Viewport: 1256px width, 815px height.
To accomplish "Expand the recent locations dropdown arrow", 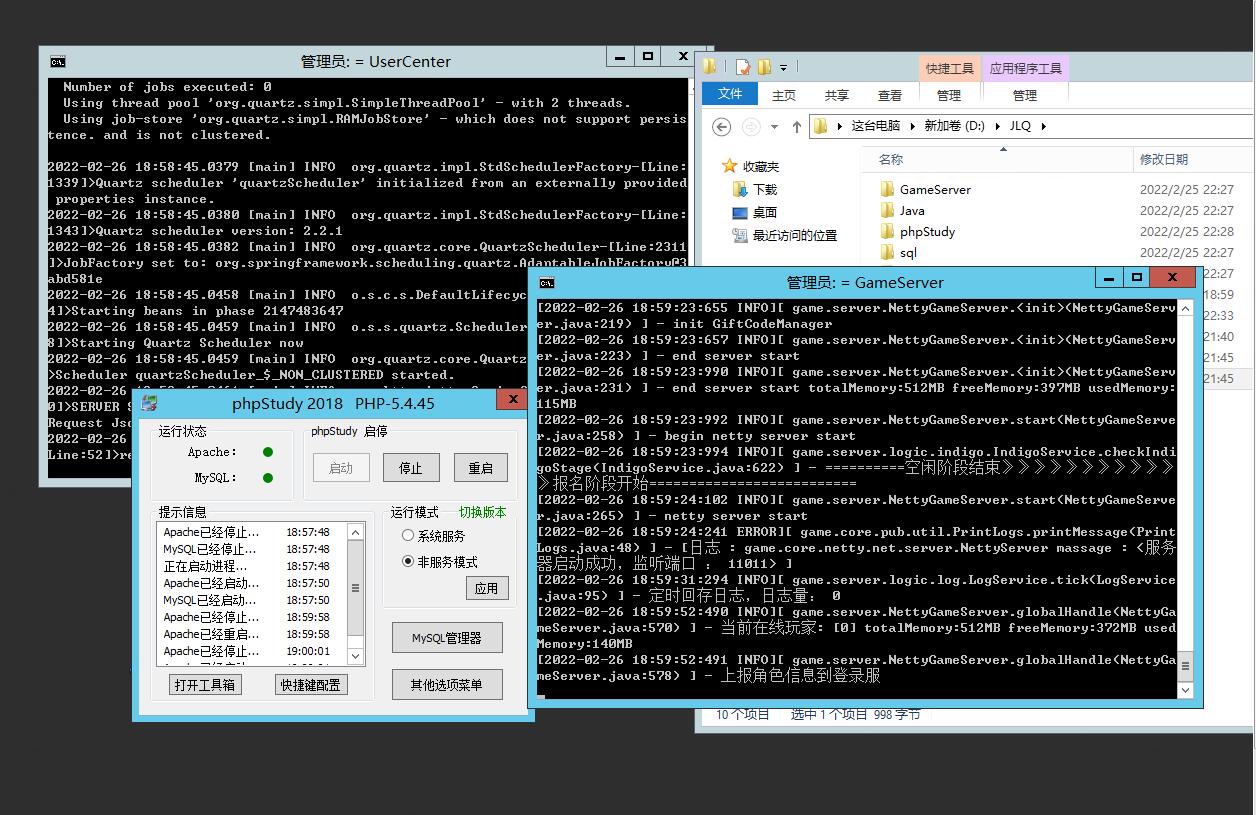I will pyautogui.click(x=774, y=127).
